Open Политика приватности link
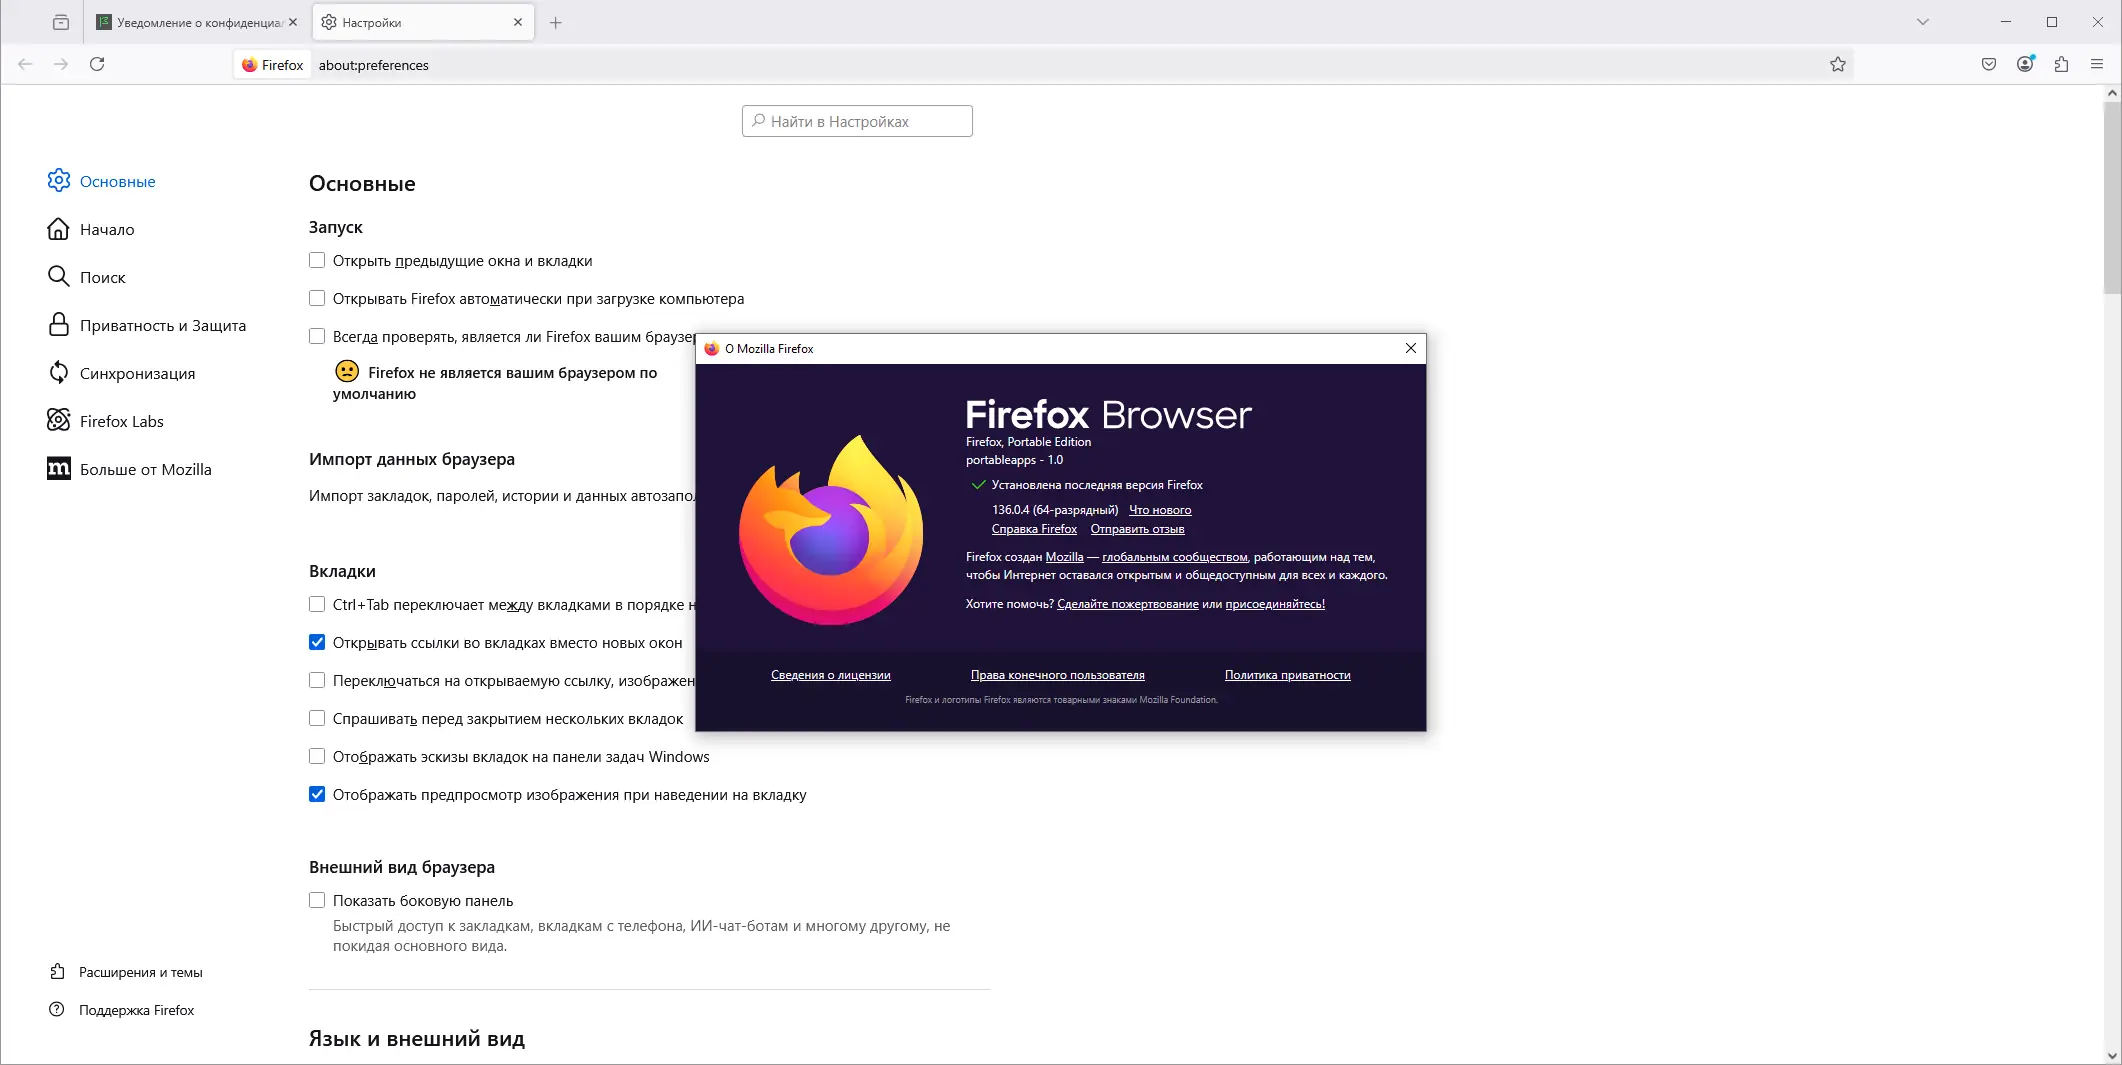The image size is (2122, 1065). click(1288, 675)
